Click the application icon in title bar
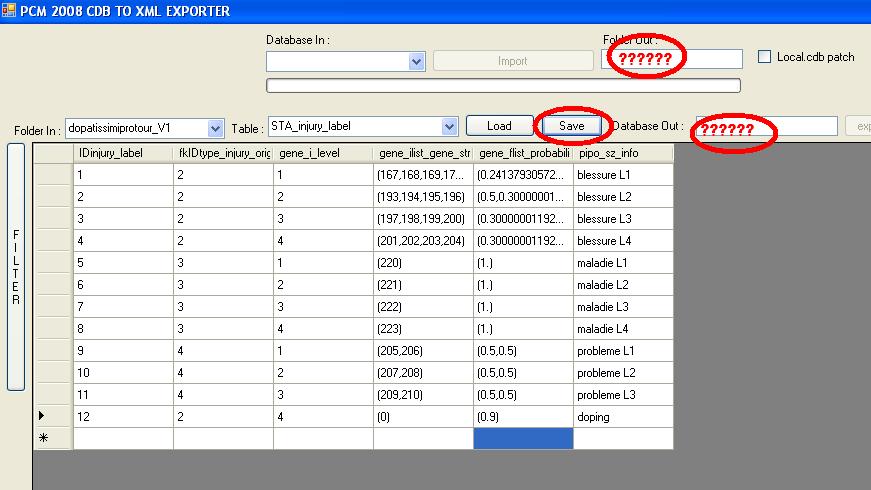This screenshot has width=871, height=490. click(x=9, y=11)
